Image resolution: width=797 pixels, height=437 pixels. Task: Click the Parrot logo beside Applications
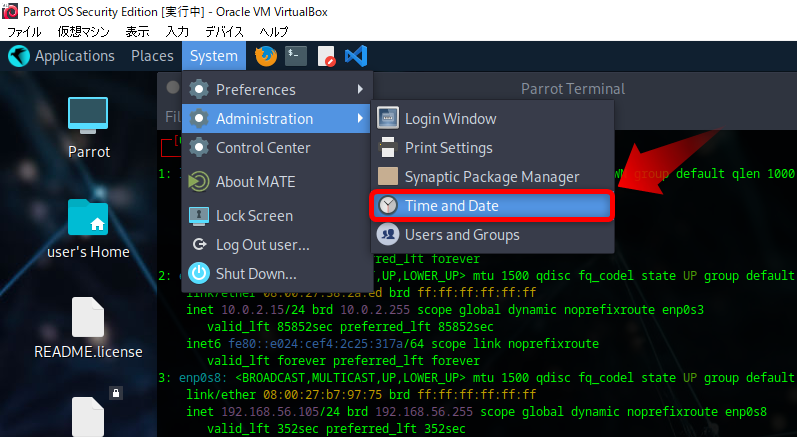[19, 56]
